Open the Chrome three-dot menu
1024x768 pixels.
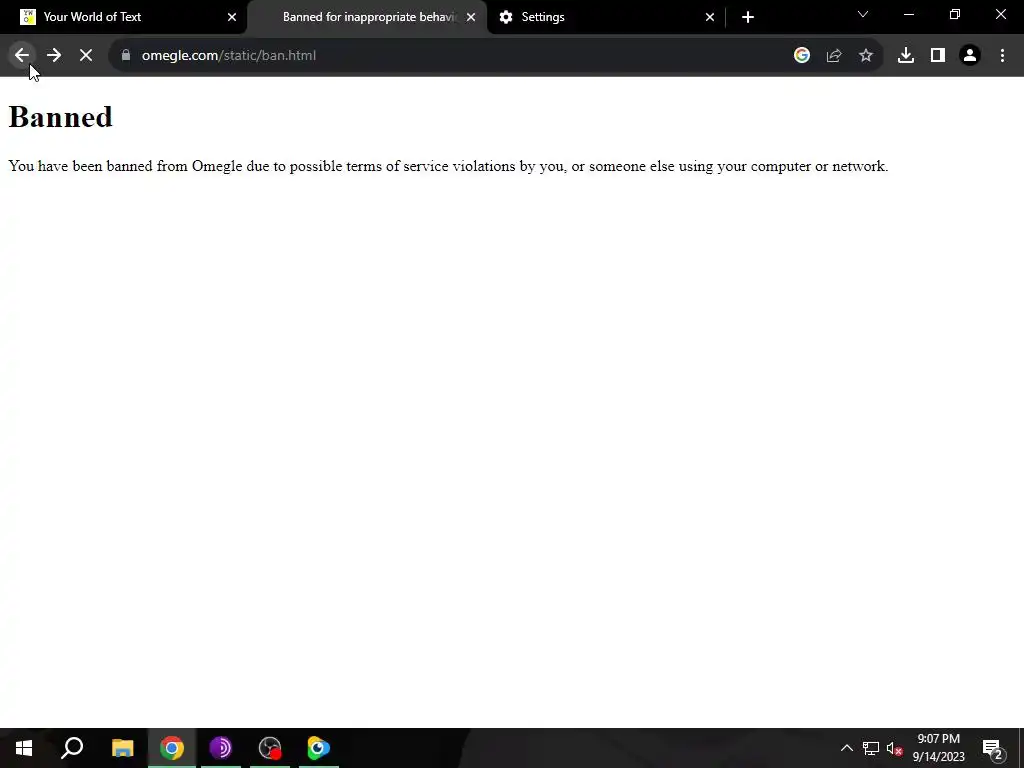tap(1002, 56)
